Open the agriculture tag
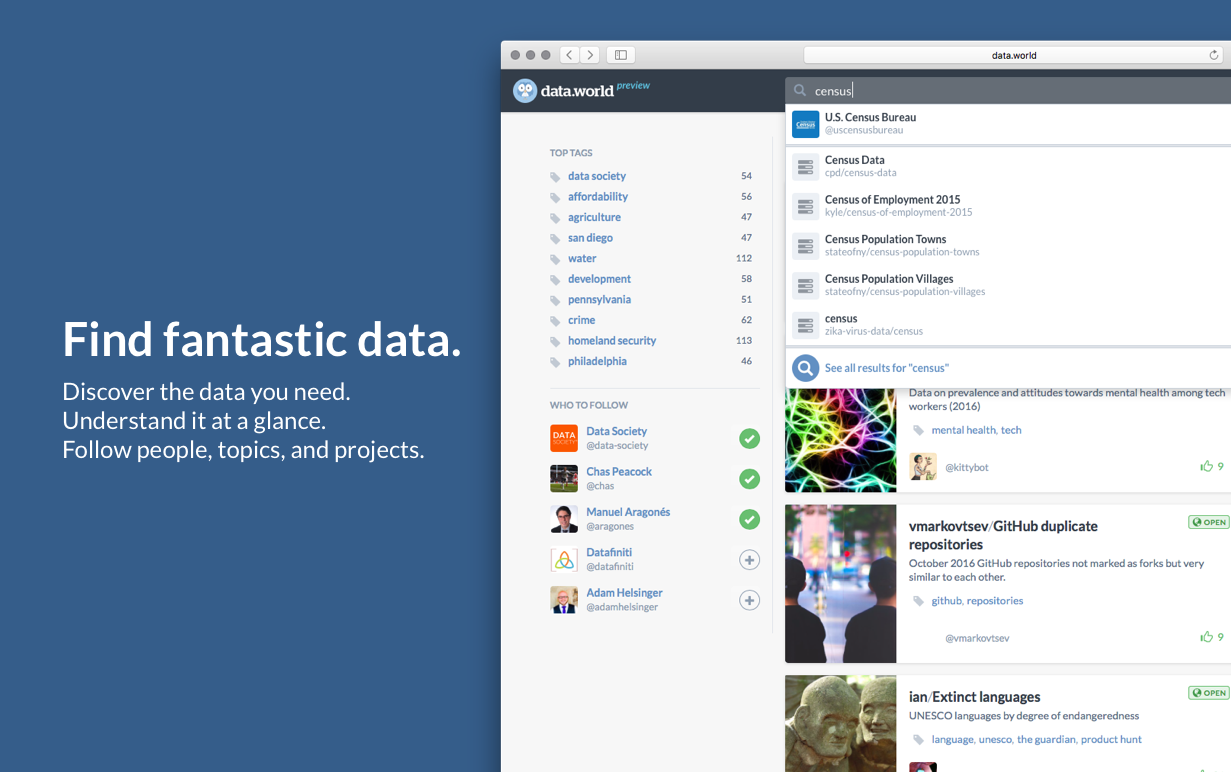The height and width of the screenshot is (772, 1231). [x=594, y=217]
